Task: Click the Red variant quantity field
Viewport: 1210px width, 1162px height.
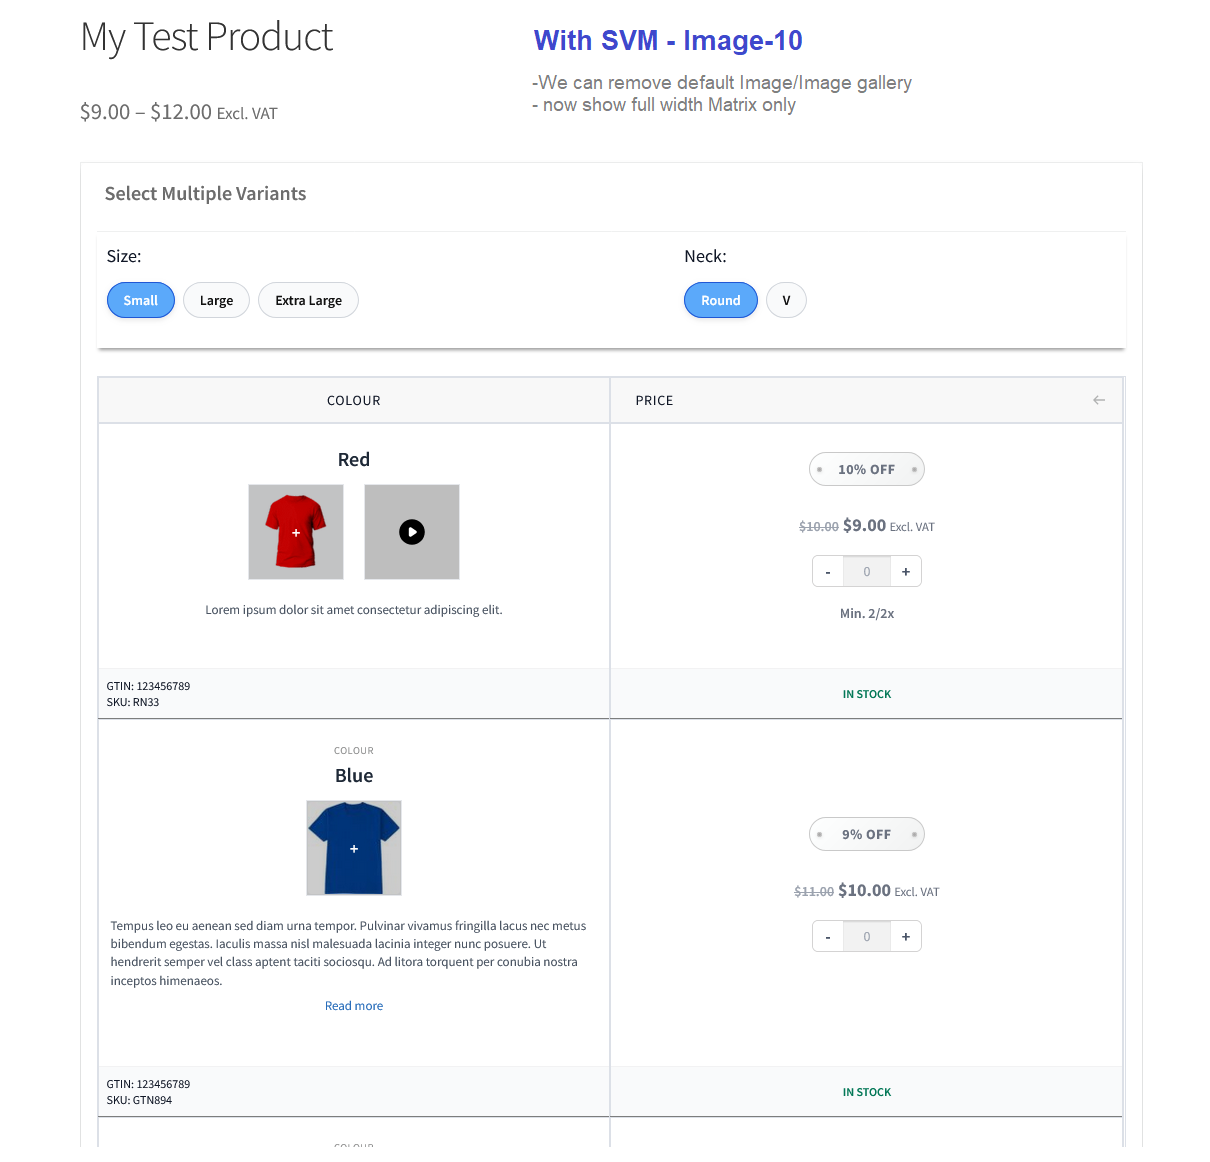Action: (x=867, y=572)
